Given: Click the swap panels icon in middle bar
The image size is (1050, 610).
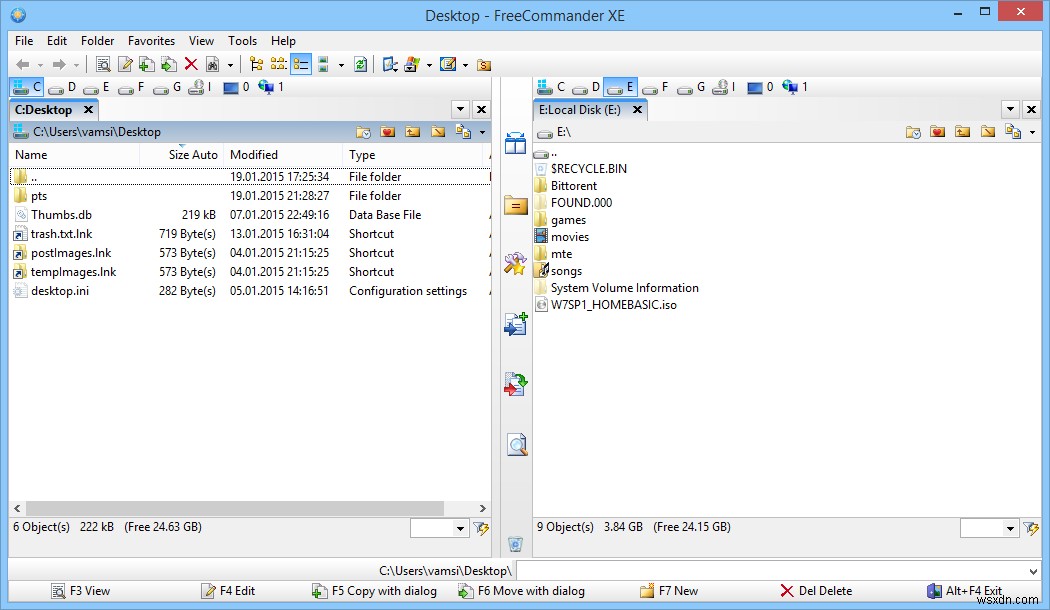Looking at the screenshot, I should [x=516, y=143].
